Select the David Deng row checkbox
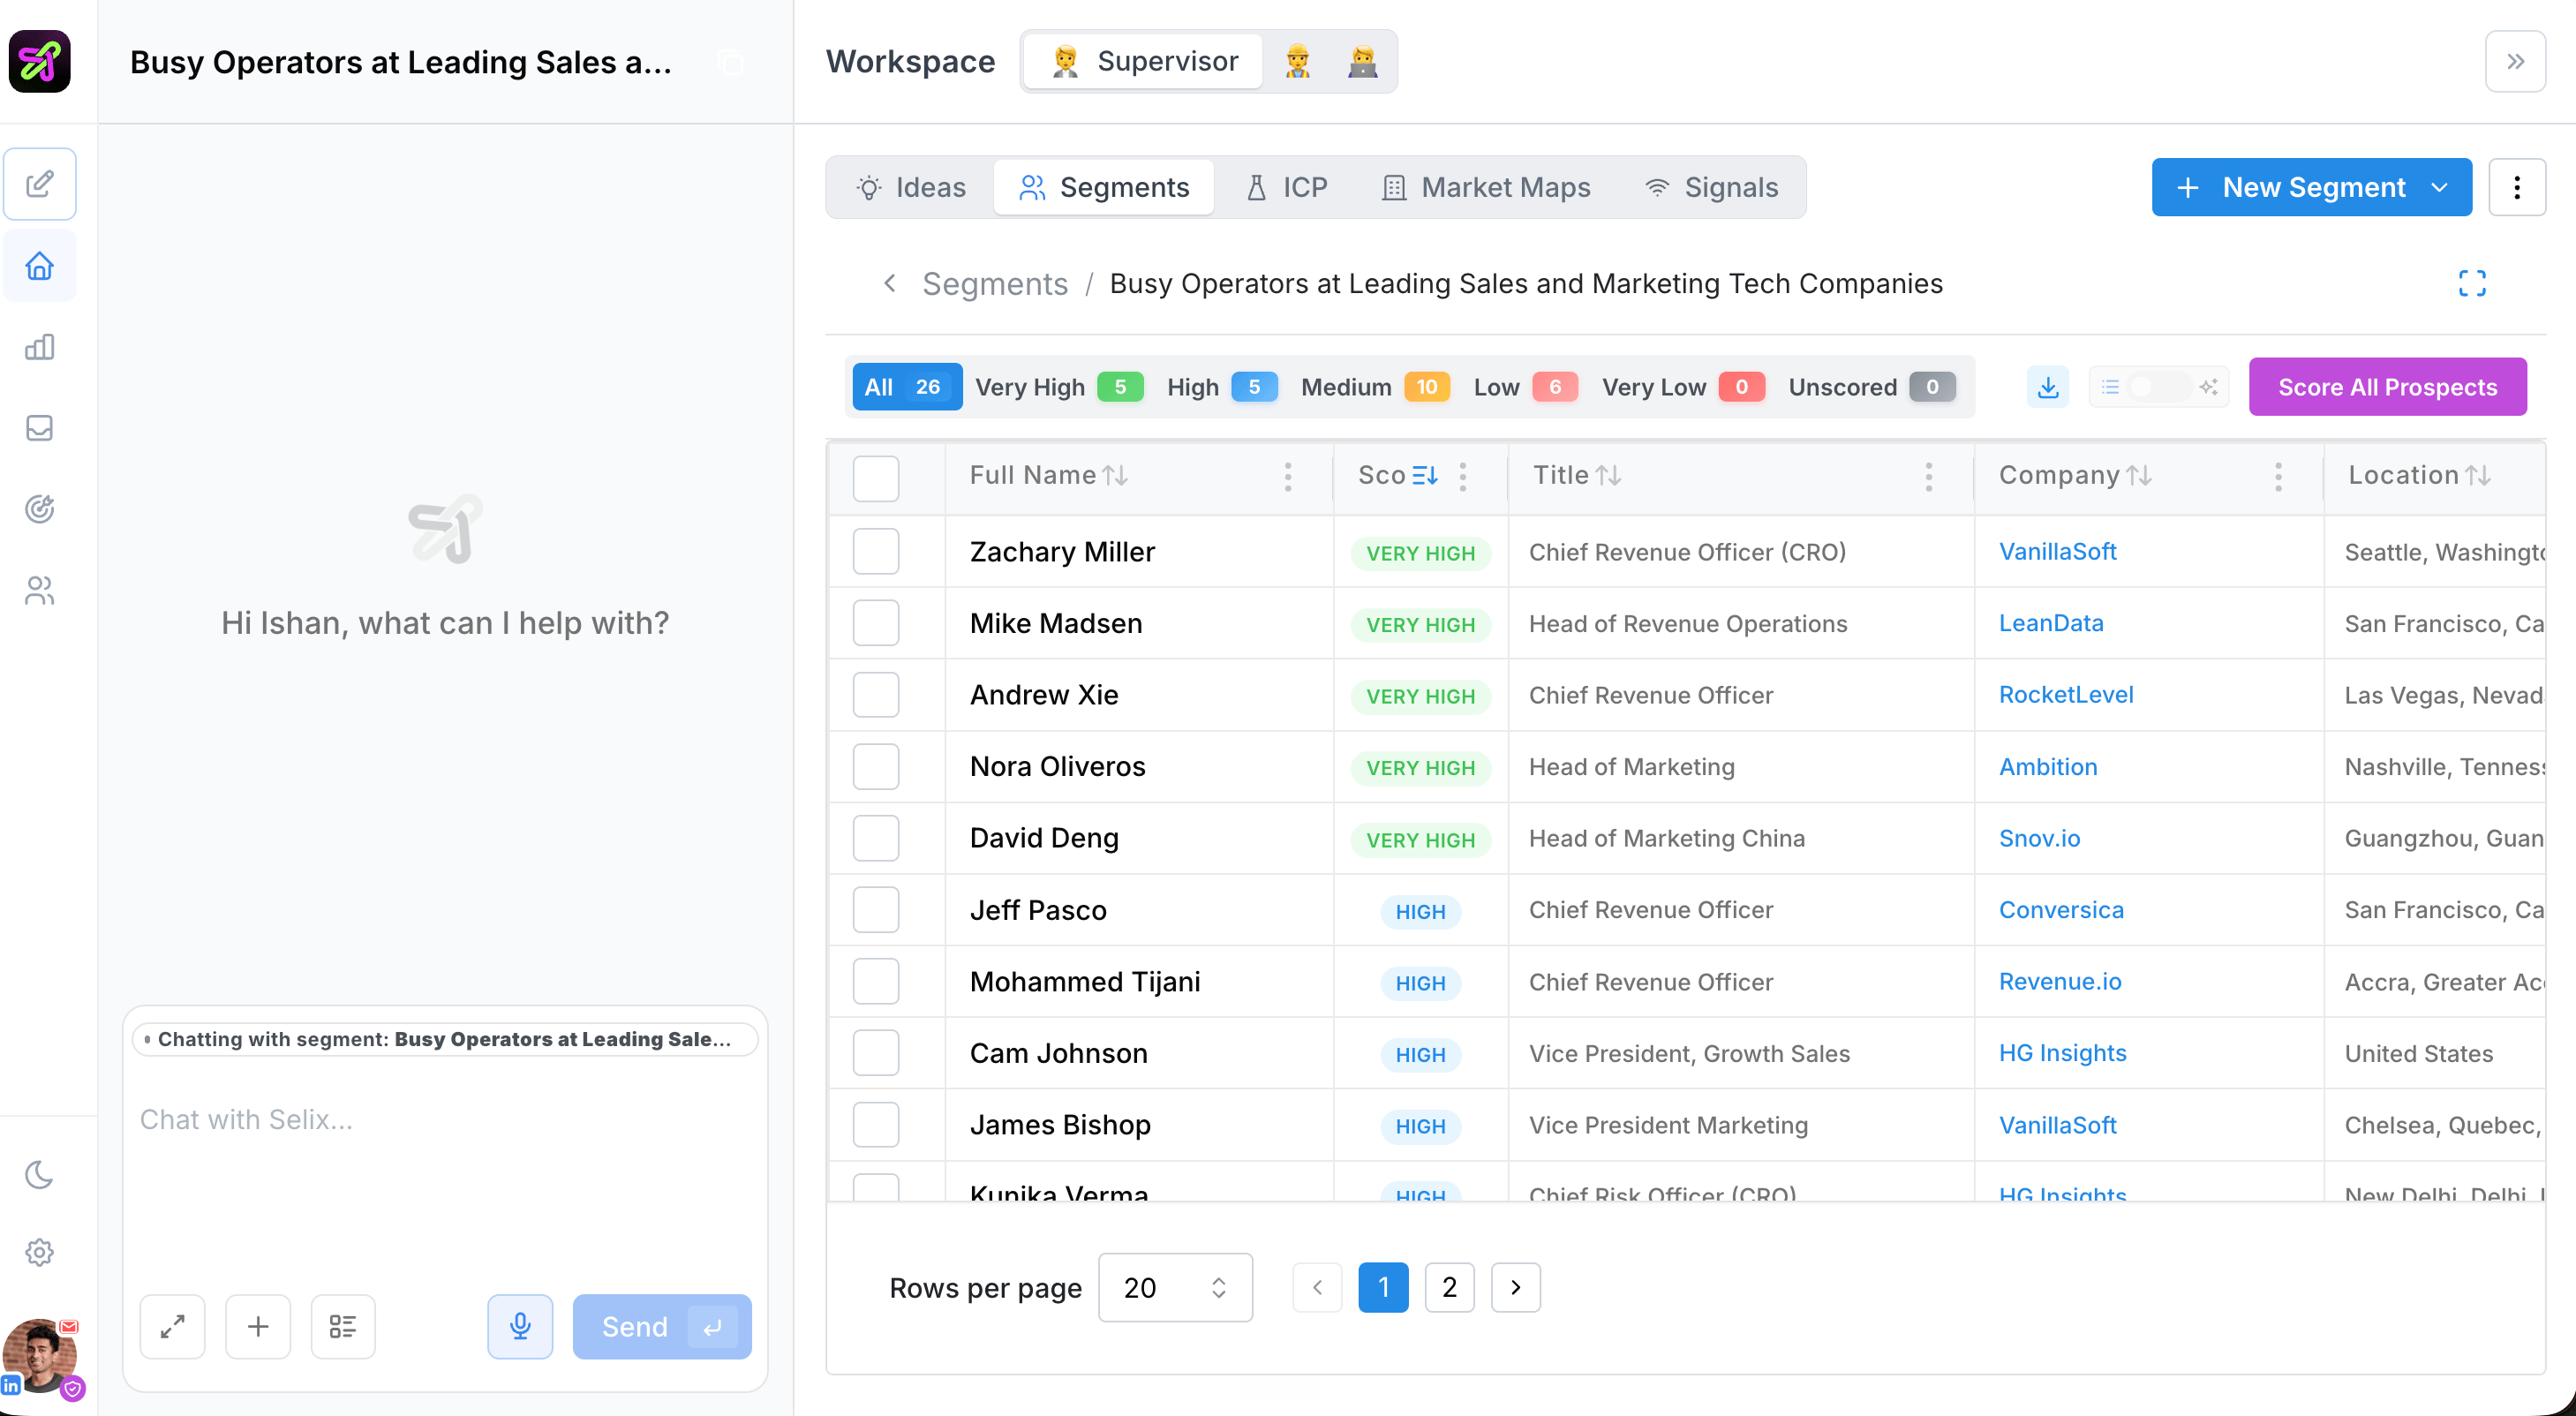Image resolution: width=2576 pixels, height=1416 pixels. point(875,838)
